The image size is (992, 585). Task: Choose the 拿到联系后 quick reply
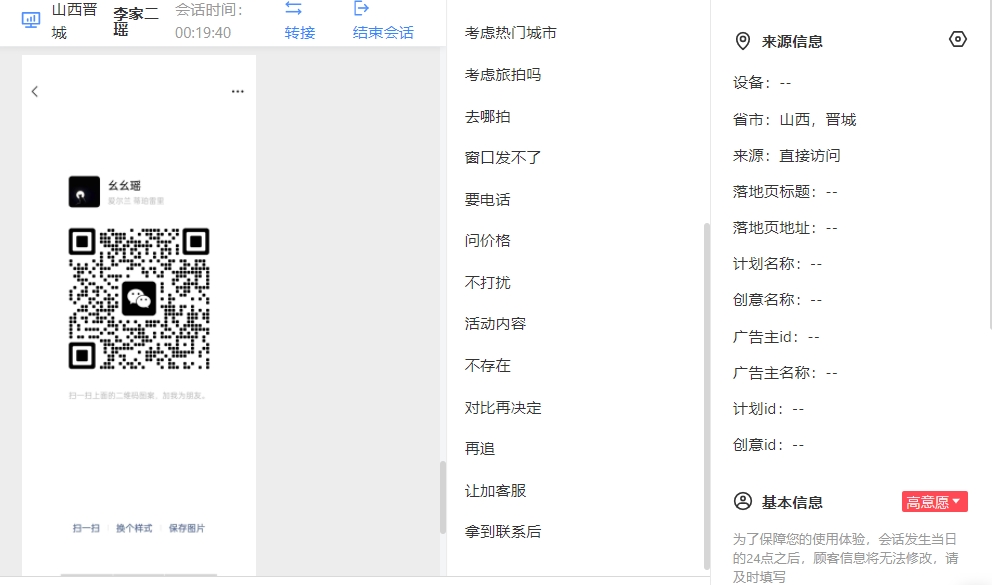click(503, 532)
